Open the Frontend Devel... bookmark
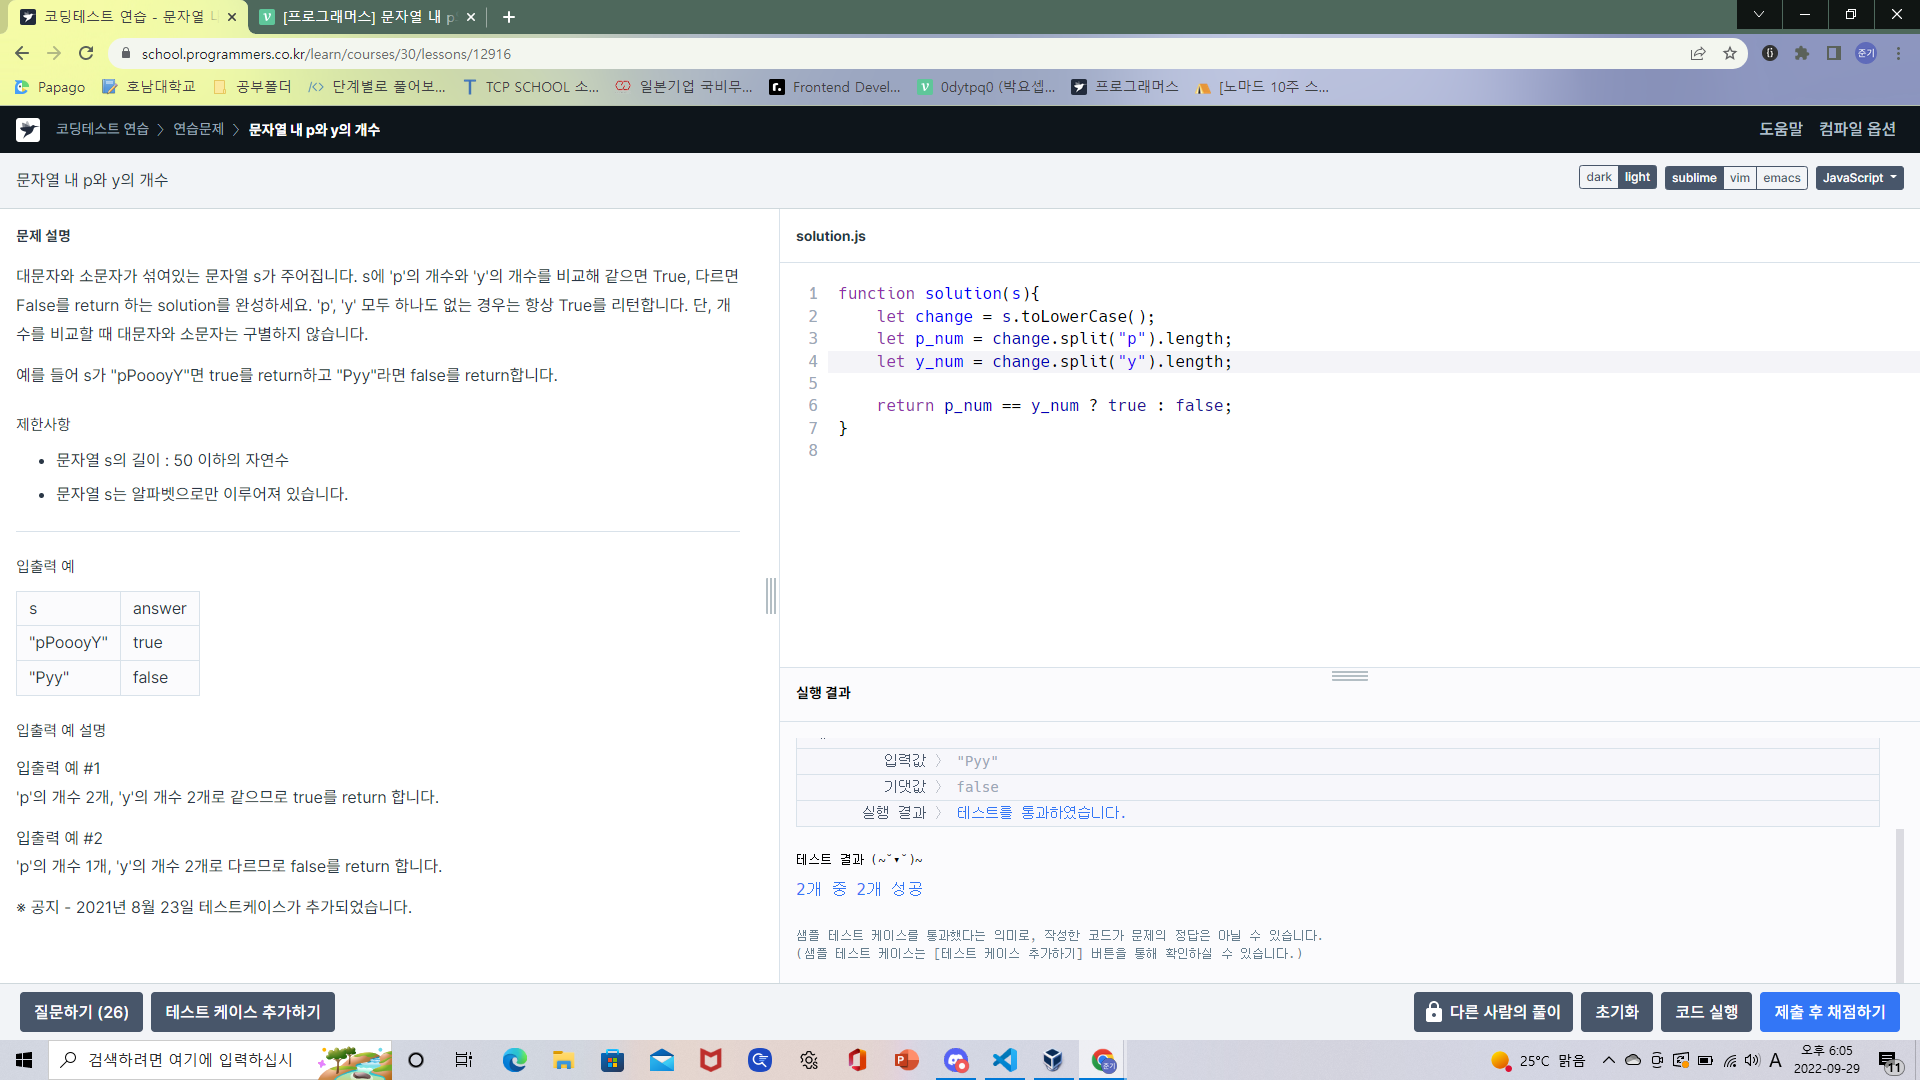This screenshot has width=1920, height=1080. 835,87
